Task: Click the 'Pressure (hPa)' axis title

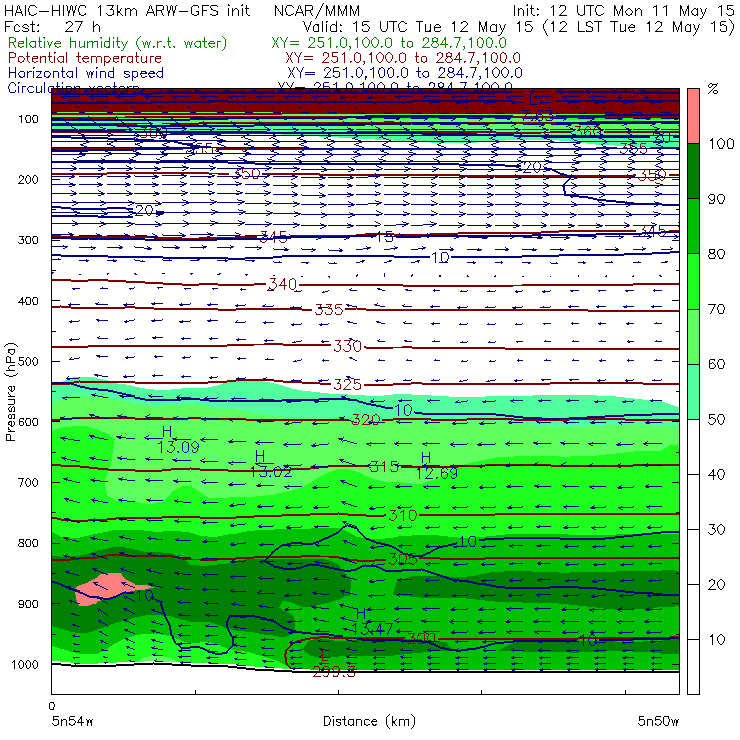Action: pyautogui.click(x=11, y=392)
